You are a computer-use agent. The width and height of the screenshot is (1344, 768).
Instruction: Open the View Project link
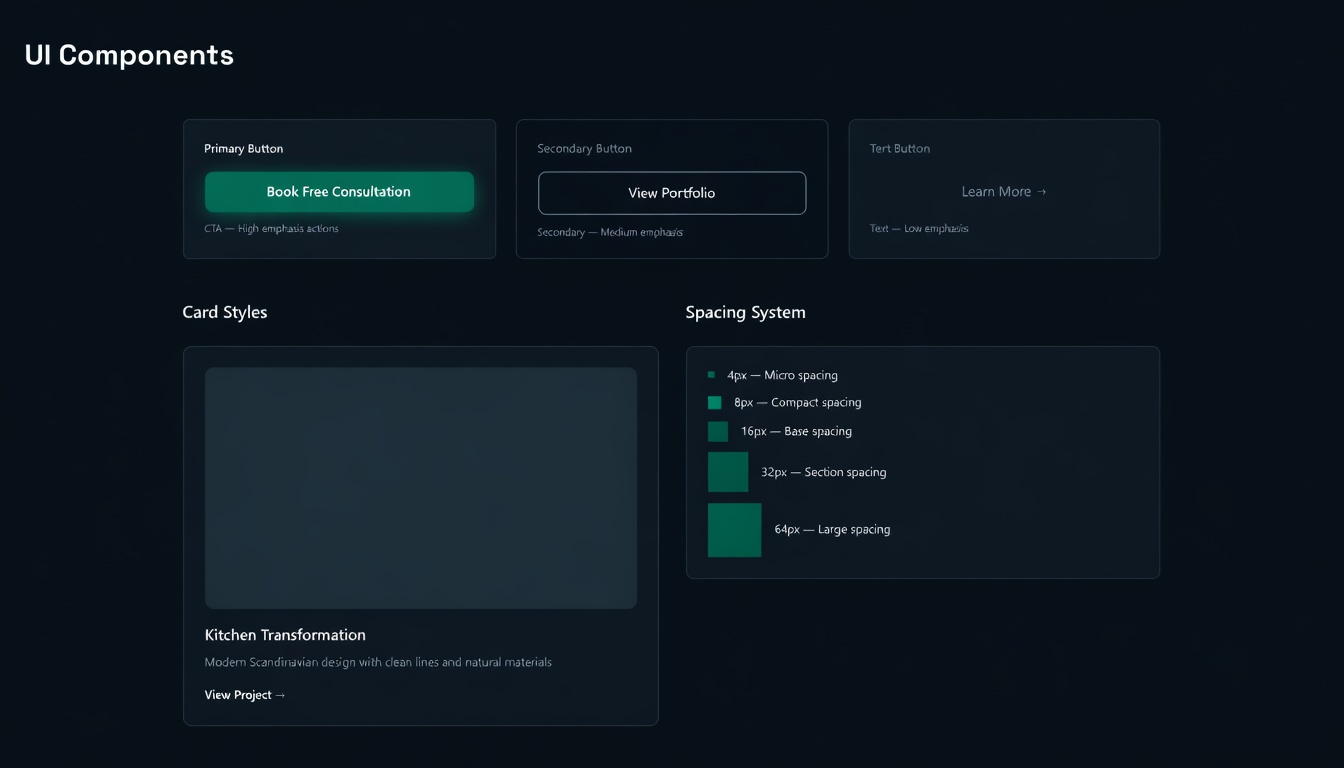[239, 694]
